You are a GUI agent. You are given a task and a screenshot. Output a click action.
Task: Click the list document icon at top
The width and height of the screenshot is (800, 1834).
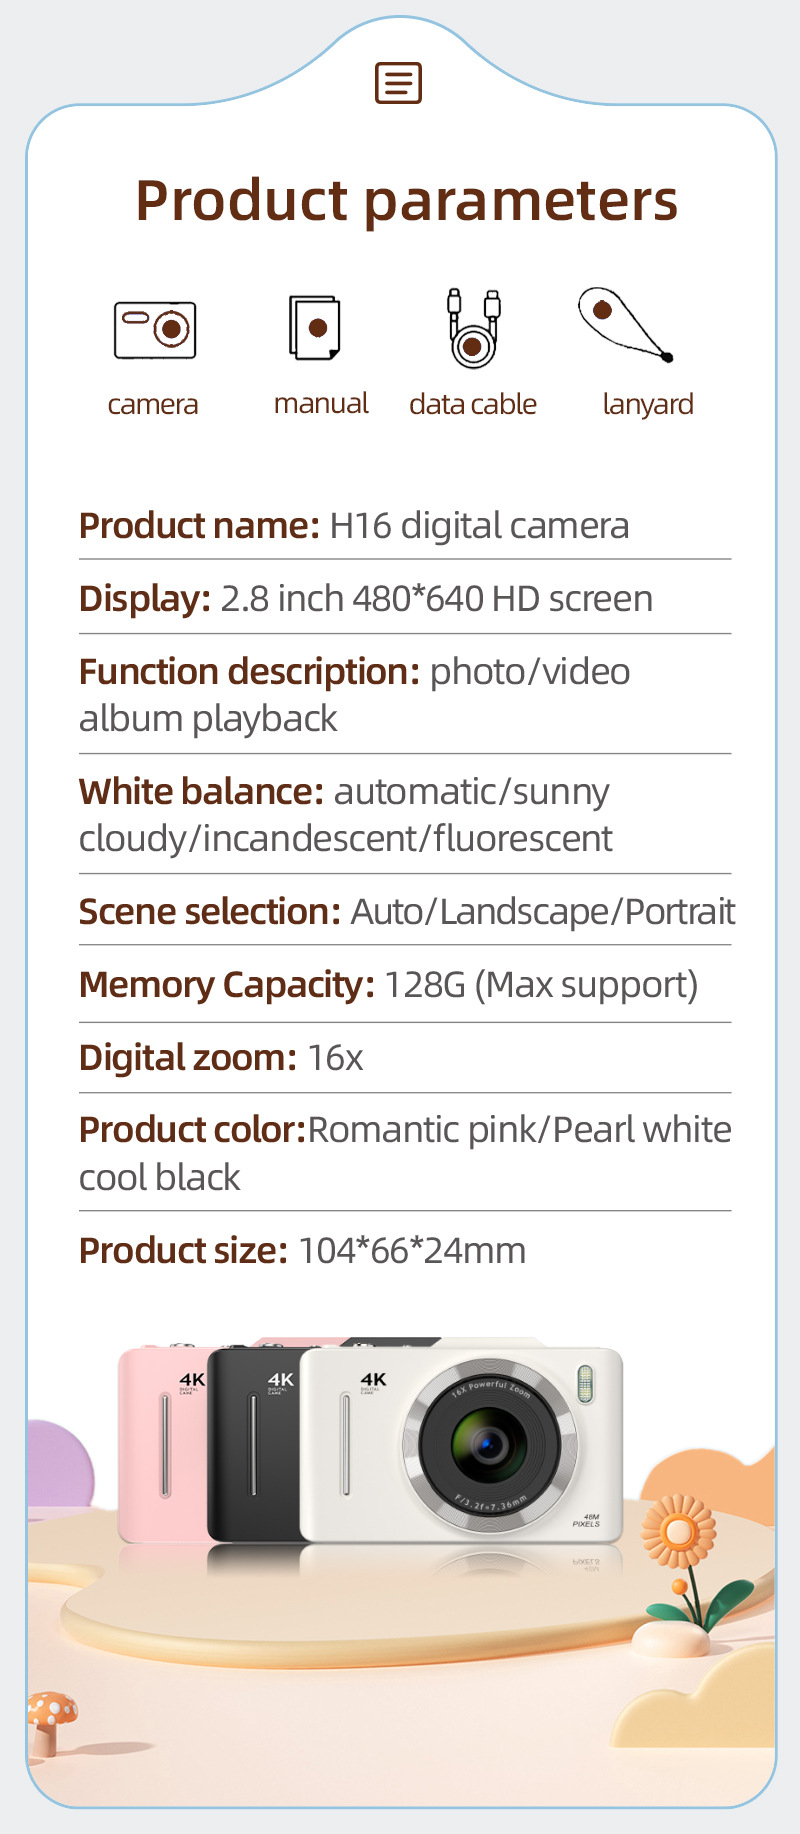click(398, 83)
